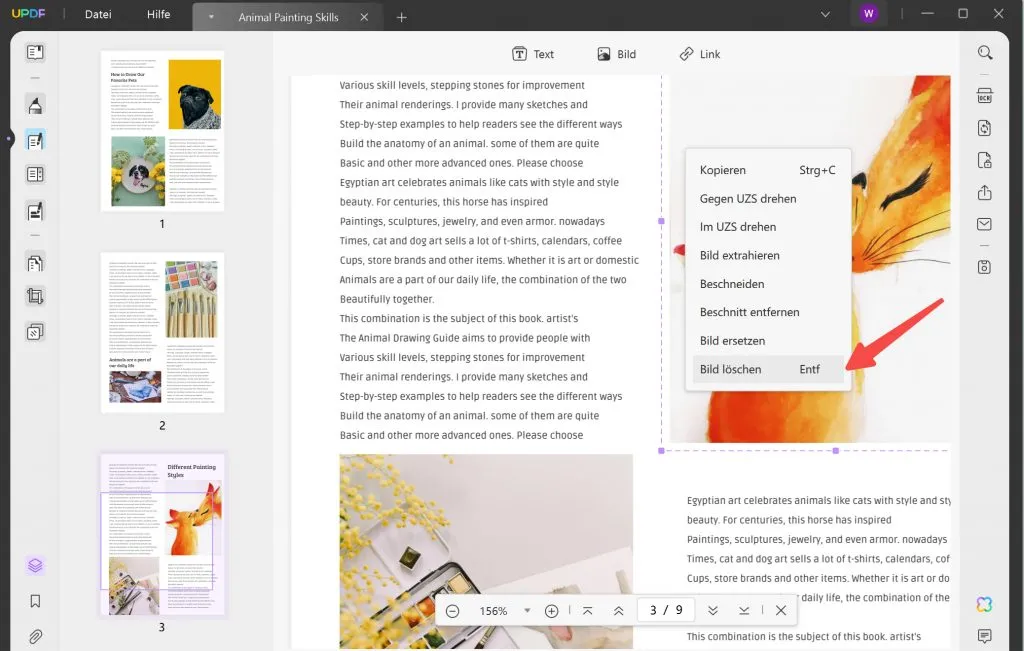This screenshot has width=1024, height=651.
Task: Run the OCR recognition tool
Action: (985, 96)
